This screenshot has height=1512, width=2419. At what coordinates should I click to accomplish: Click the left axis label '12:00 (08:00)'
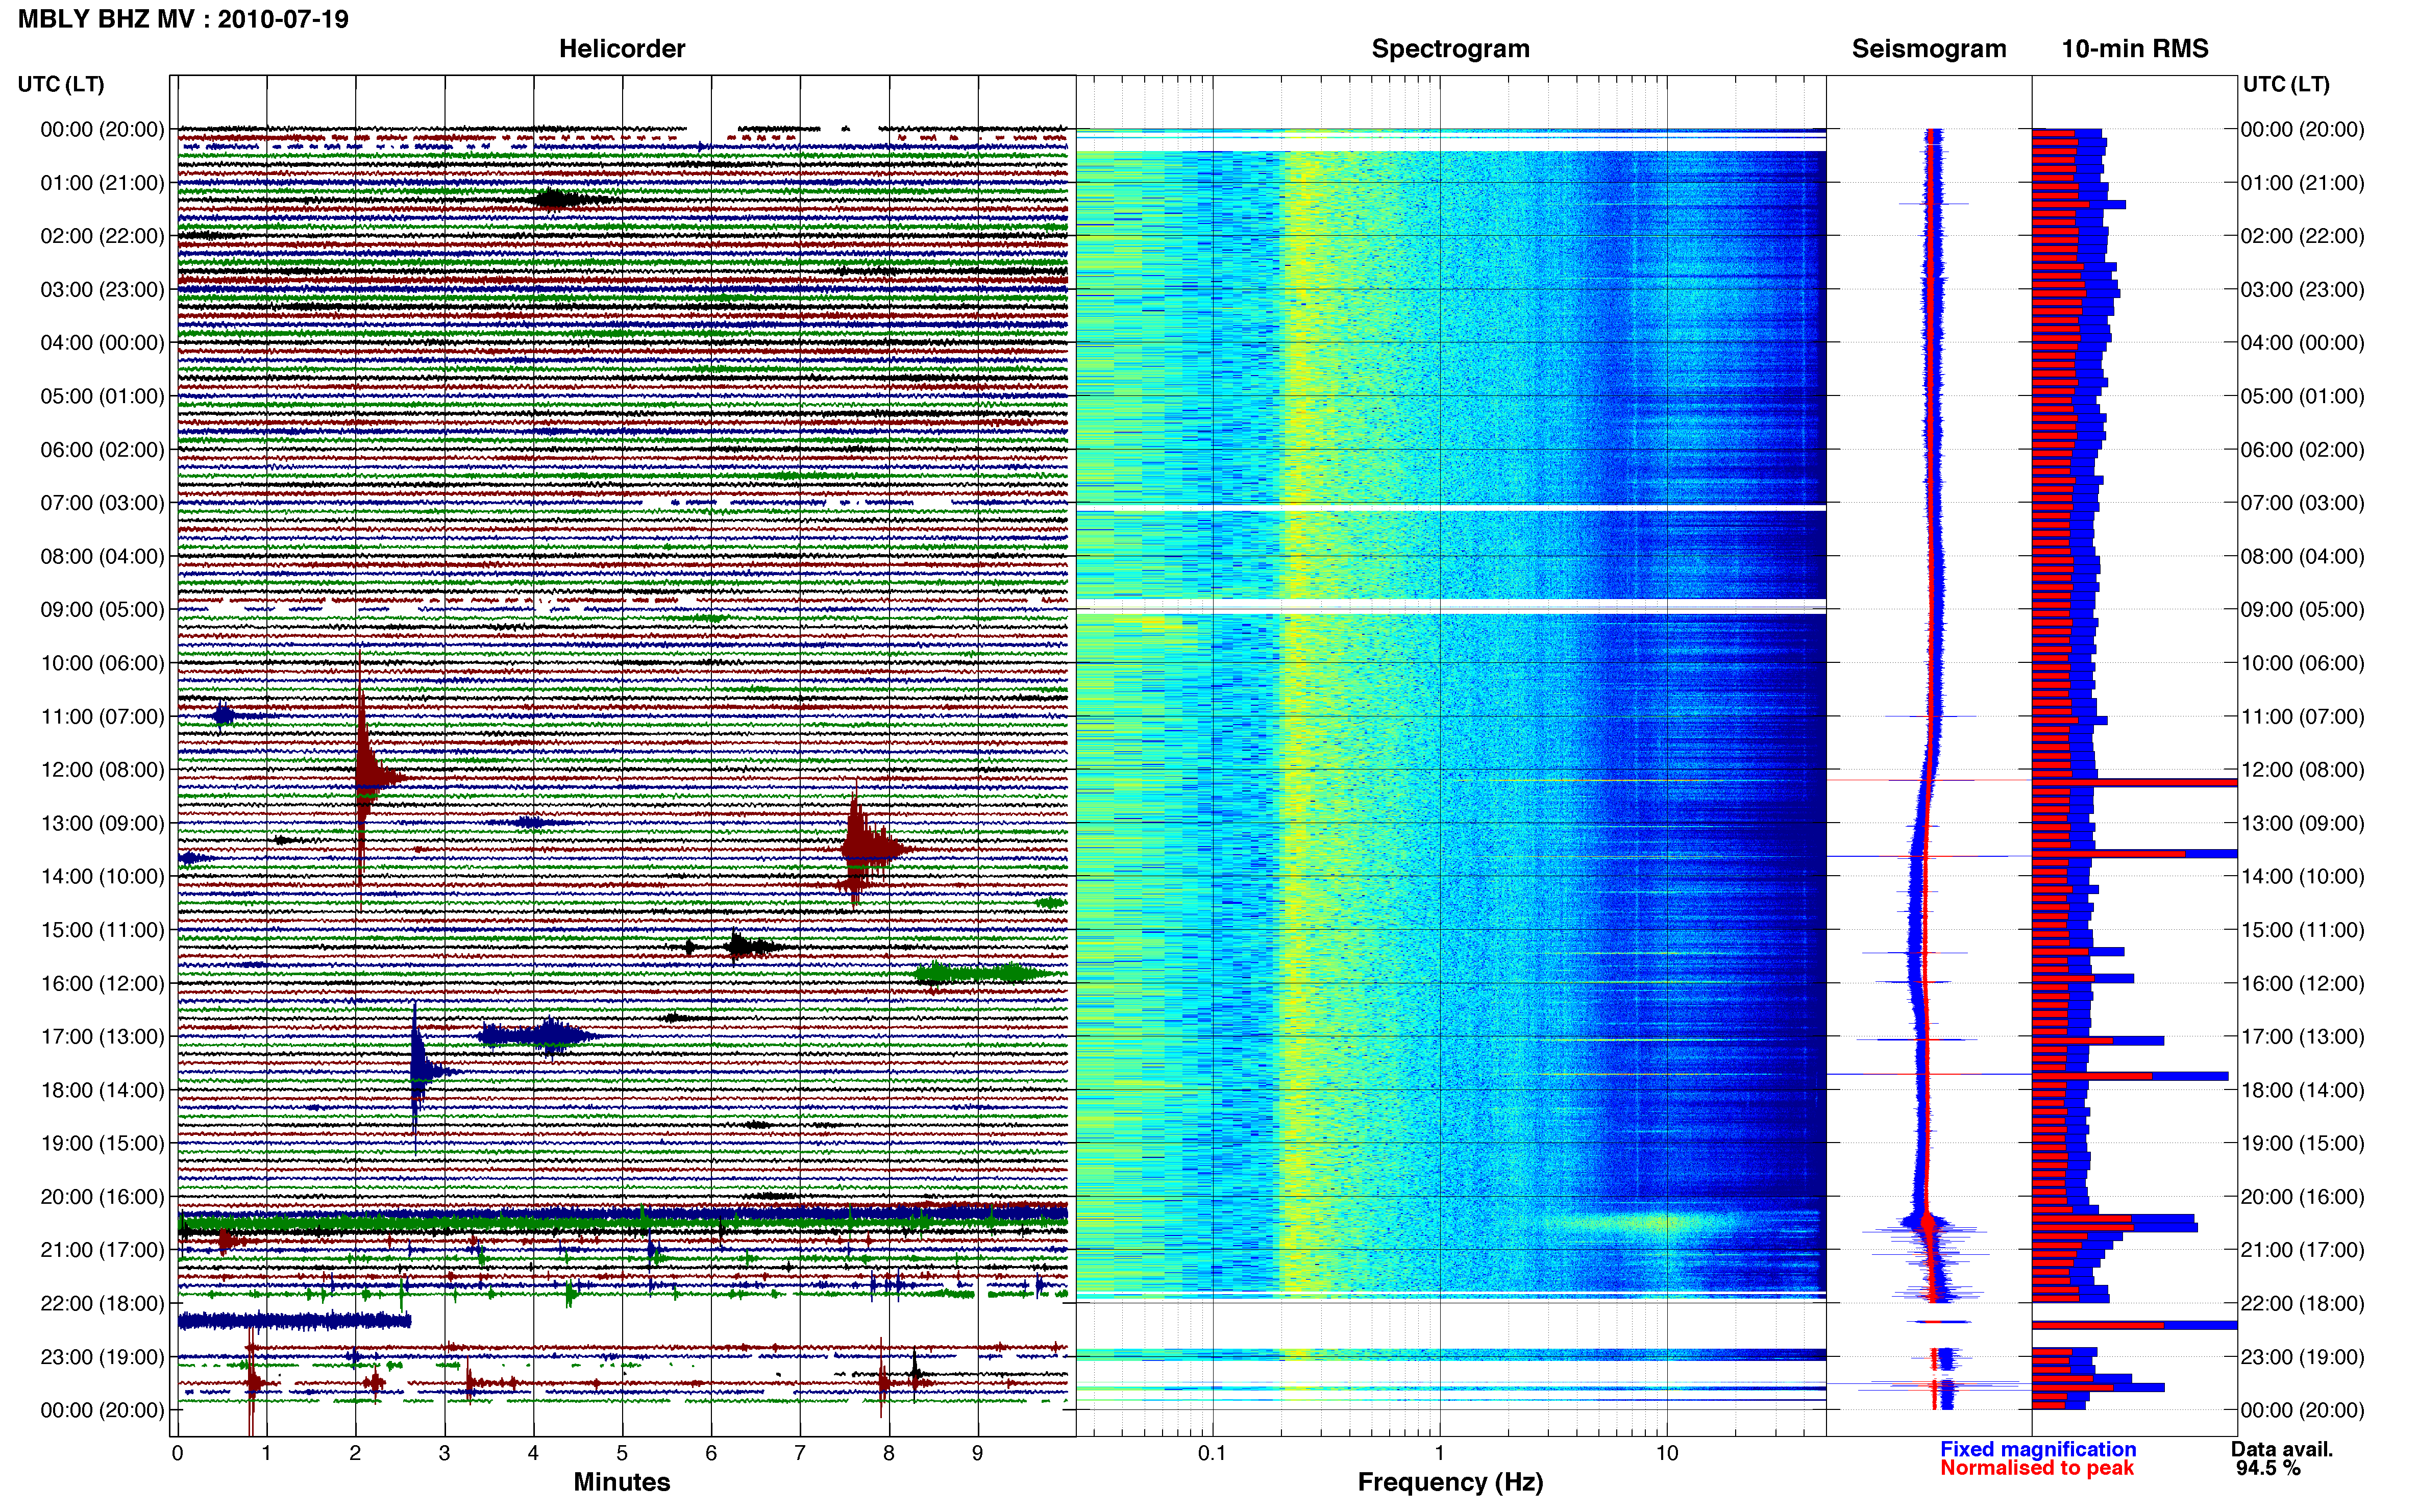(x=102, y=770)
